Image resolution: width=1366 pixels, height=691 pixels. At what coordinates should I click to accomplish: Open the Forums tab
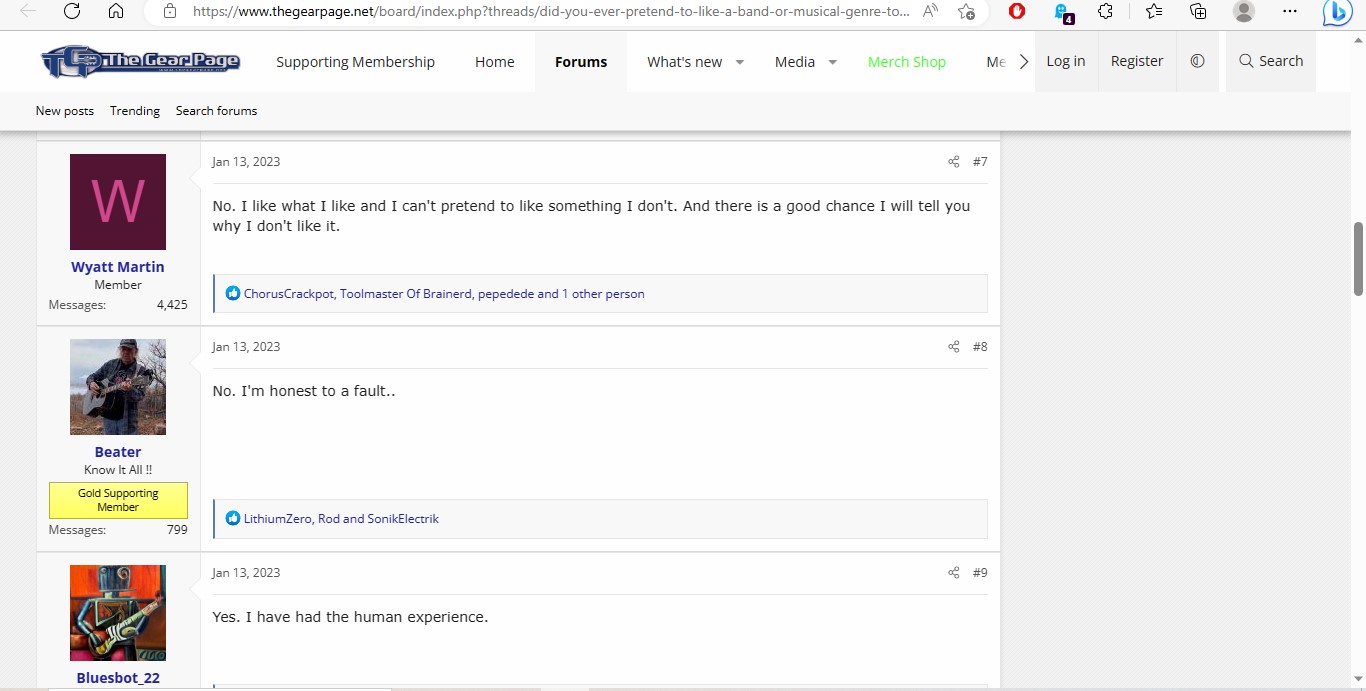pyautogui.click(x=581, y=62)
